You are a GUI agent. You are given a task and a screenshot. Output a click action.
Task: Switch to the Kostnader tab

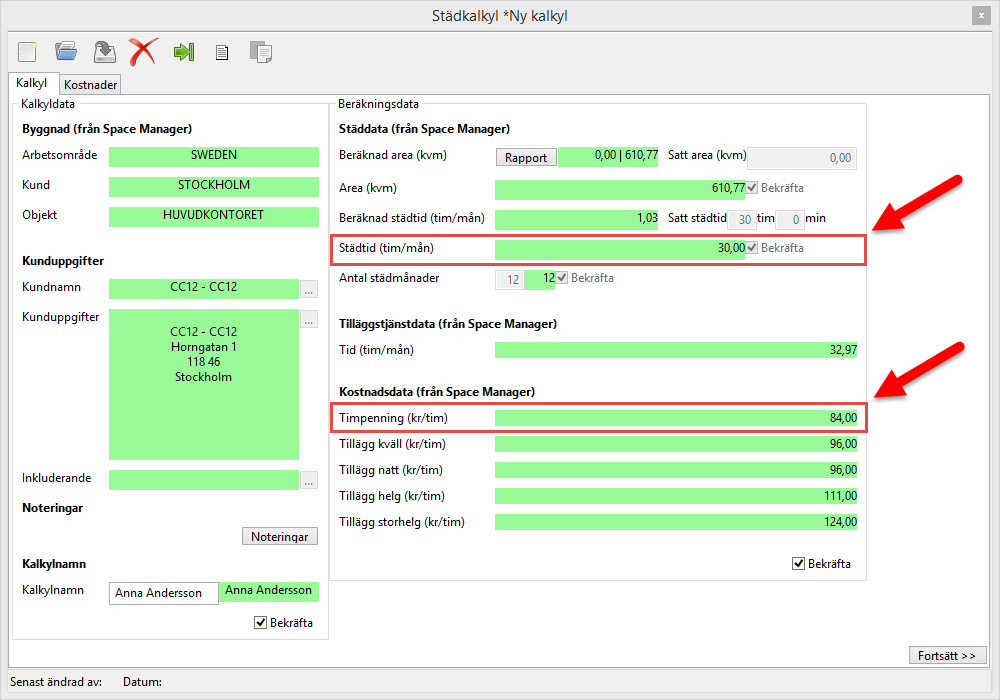[91, 85]
